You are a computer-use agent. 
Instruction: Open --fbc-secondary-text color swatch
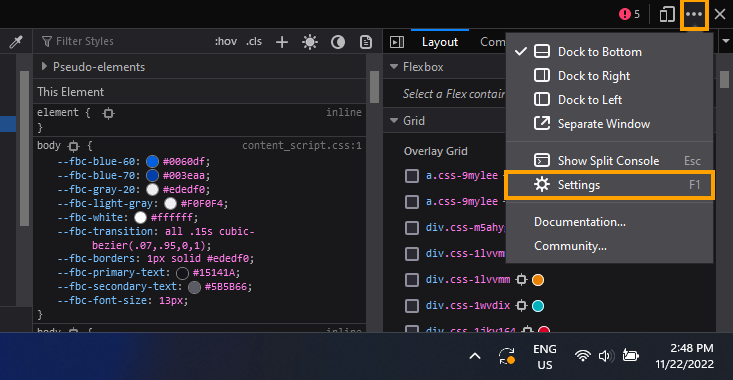[194, 287]
